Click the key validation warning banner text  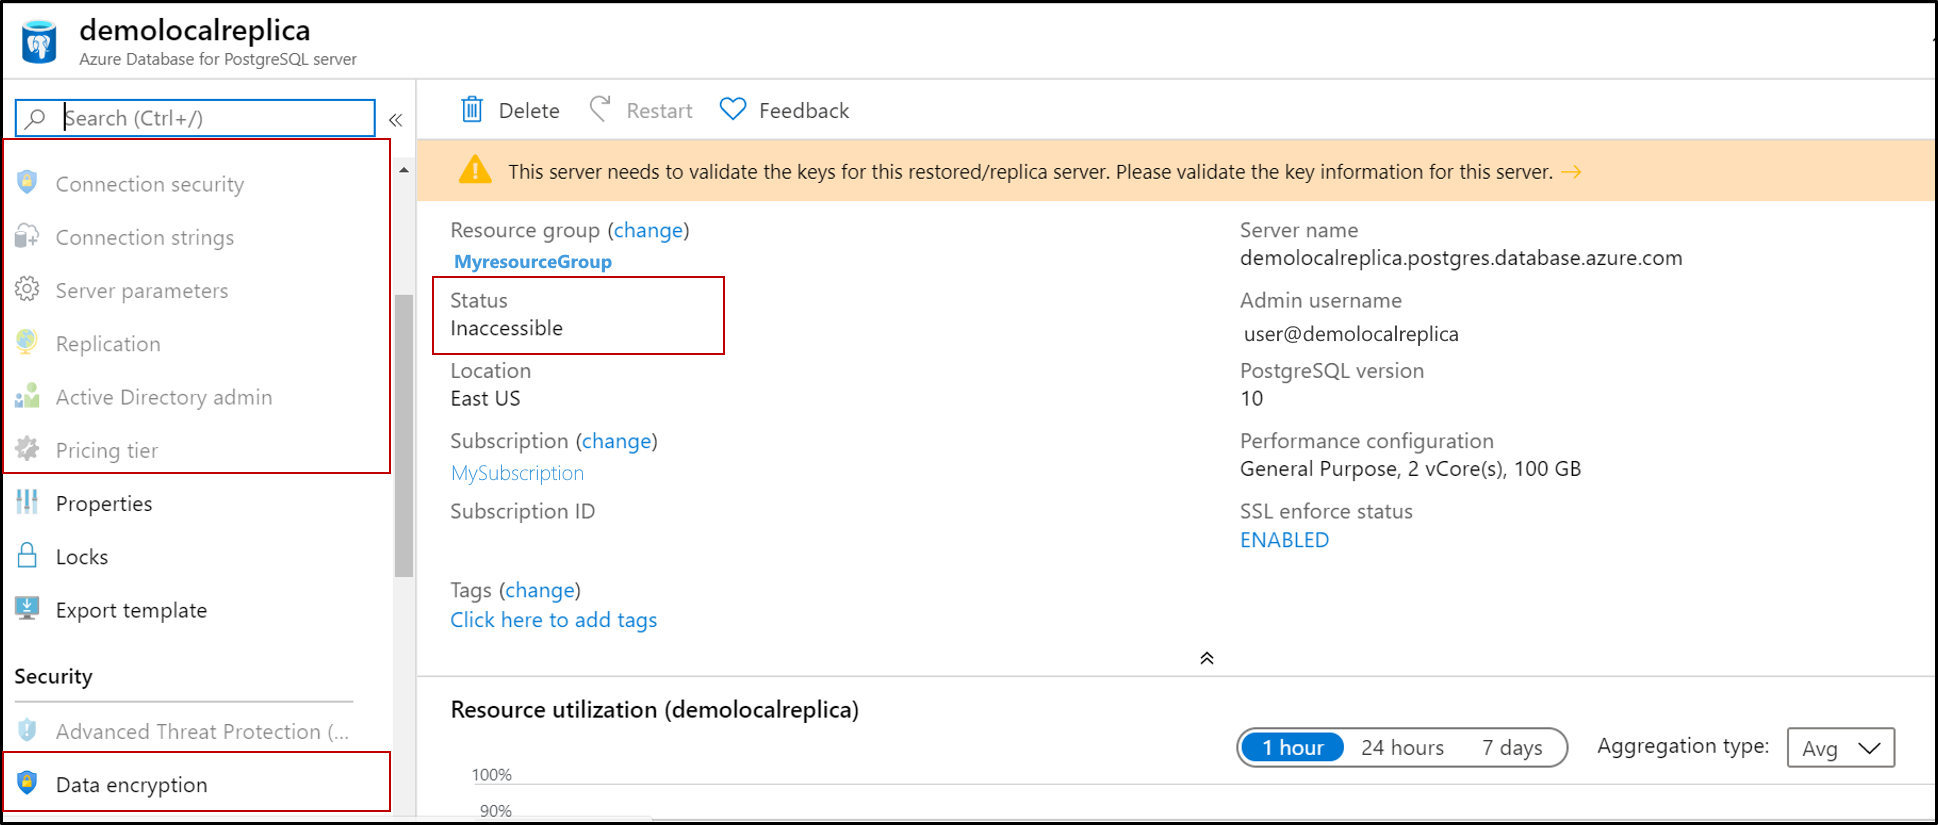[1030, 172]
